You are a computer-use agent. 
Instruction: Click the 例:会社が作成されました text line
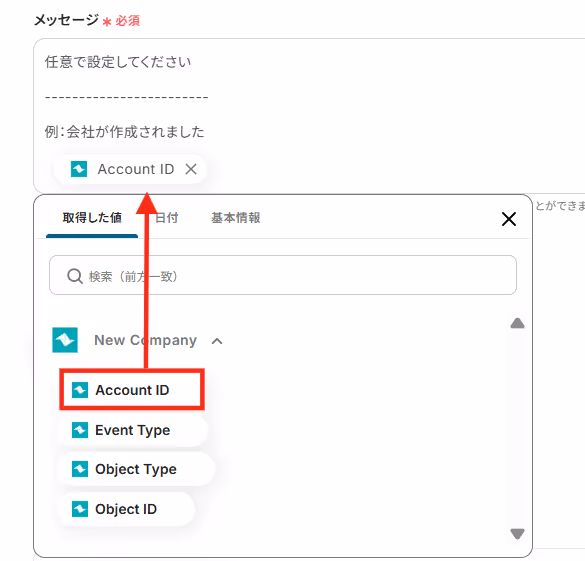click(x=125, y=132)
